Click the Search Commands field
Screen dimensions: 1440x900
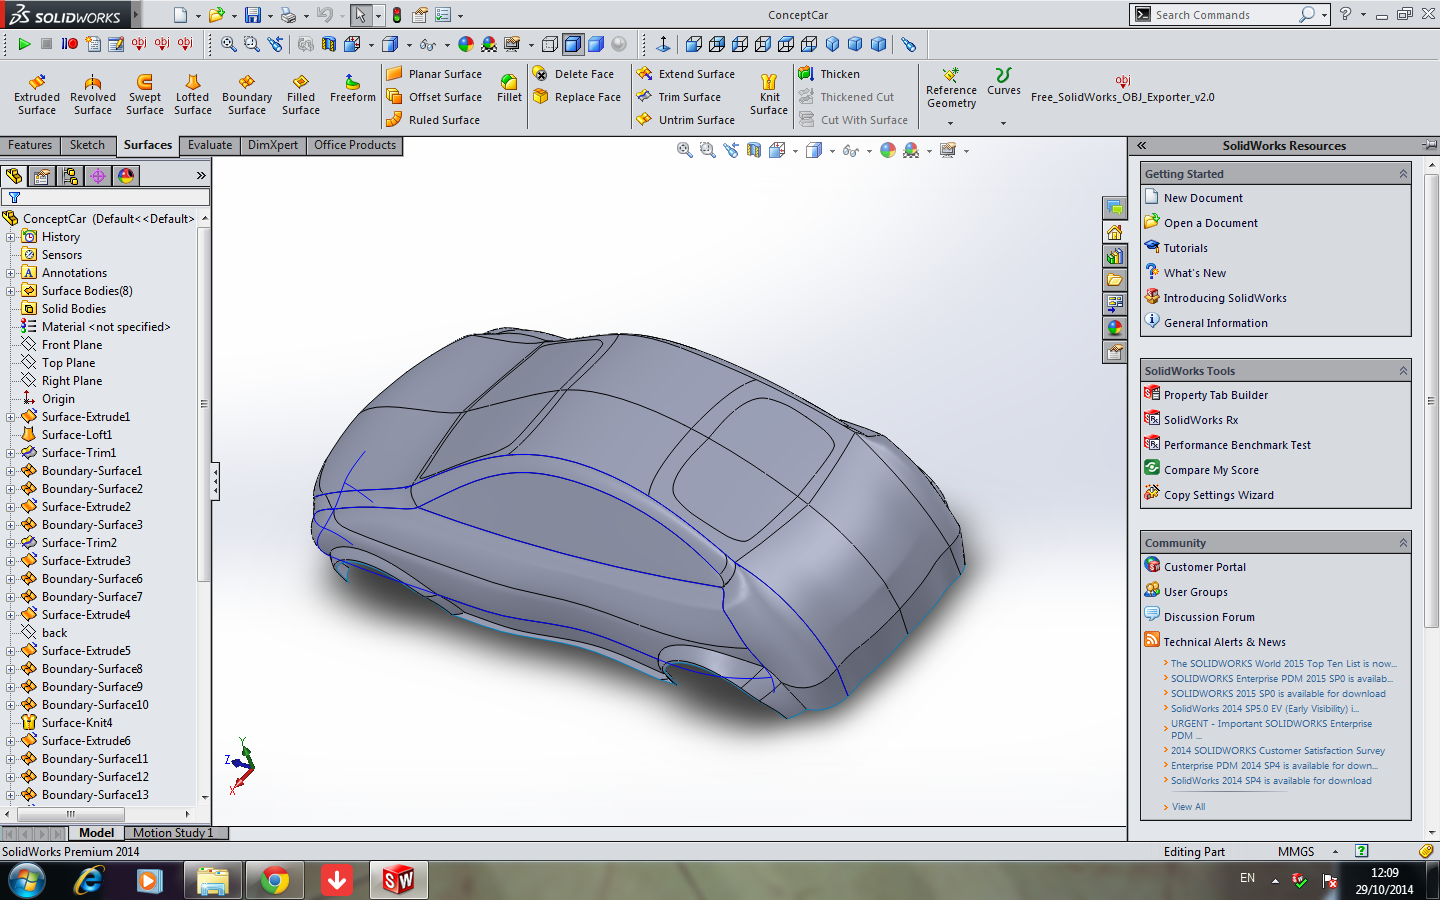point(1225,15)
